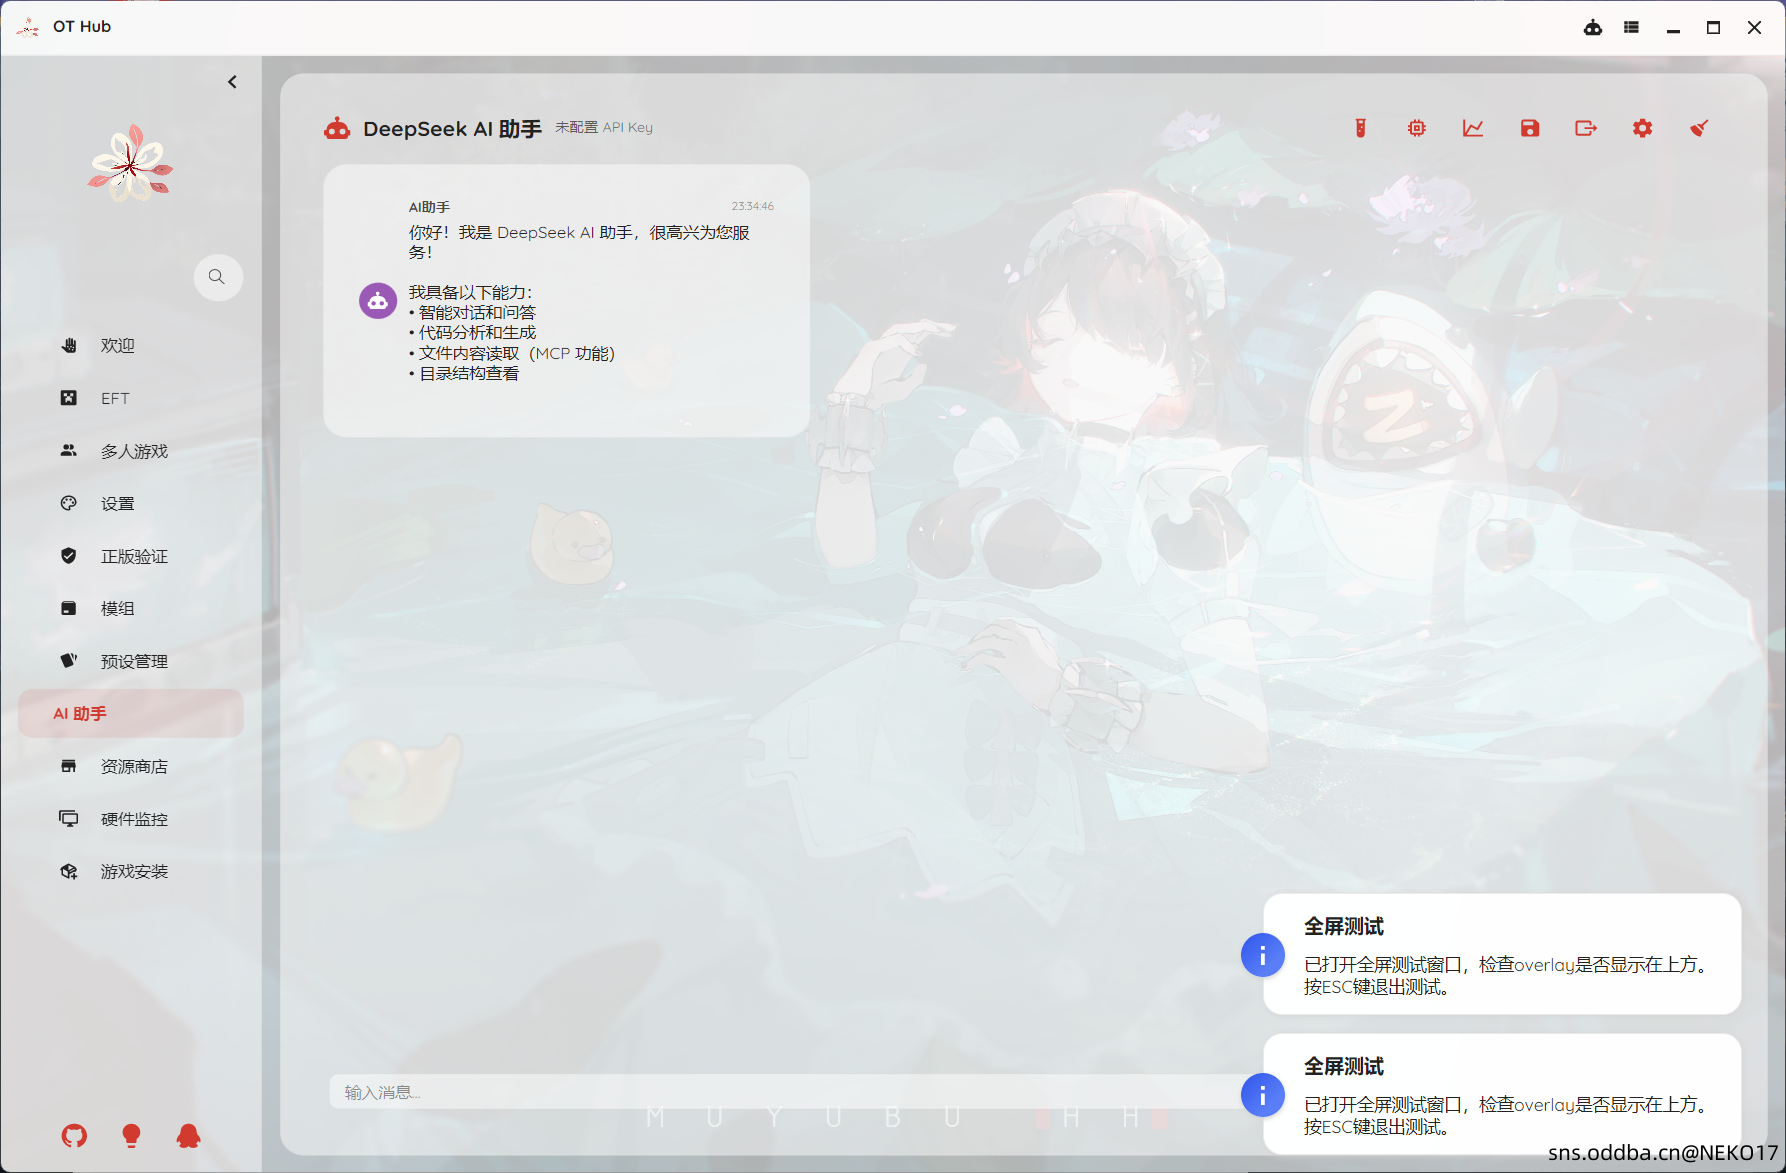Click the 23:34:46 message timestamp

tap(752, 206)
